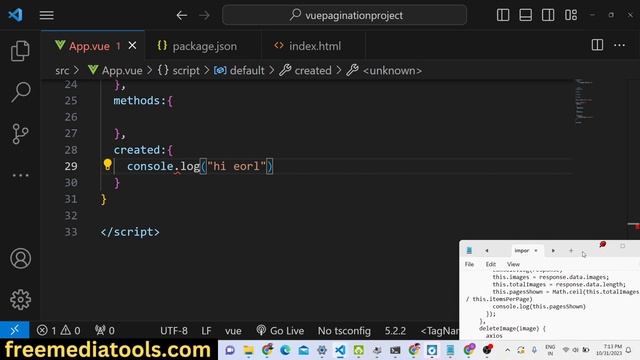This screenshot has height=360, width=640.
Task: Open the Mail app from the taskbar
Action: (304, 350)
